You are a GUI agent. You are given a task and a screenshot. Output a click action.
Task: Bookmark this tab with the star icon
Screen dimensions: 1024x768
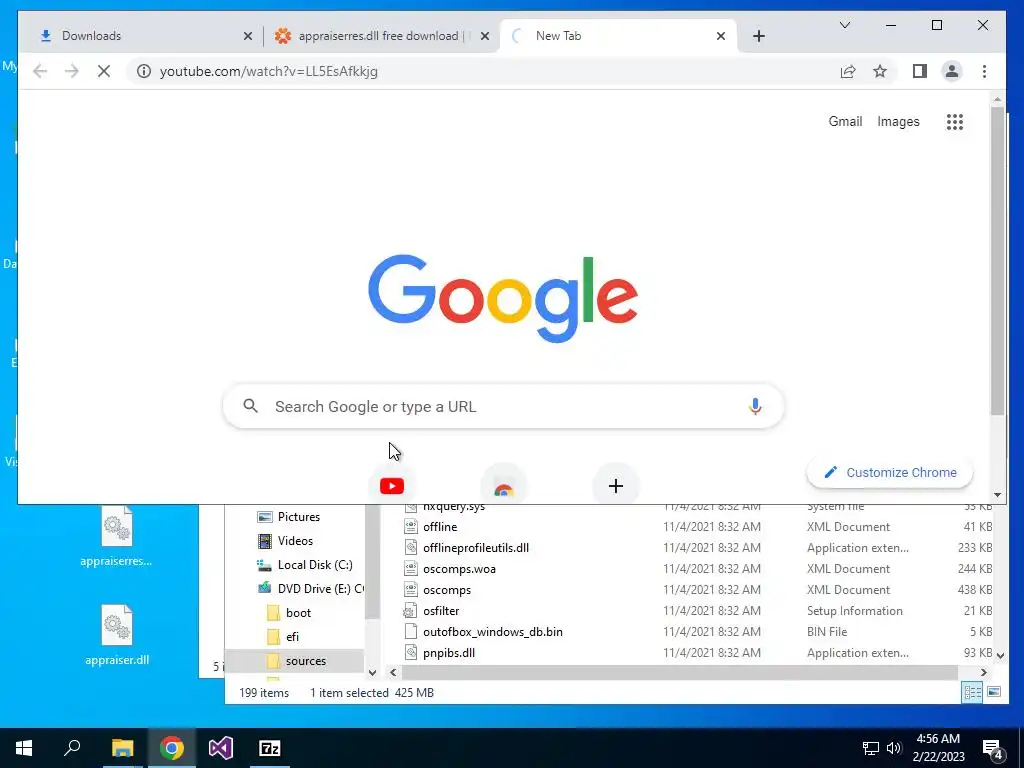coord(880,71)
